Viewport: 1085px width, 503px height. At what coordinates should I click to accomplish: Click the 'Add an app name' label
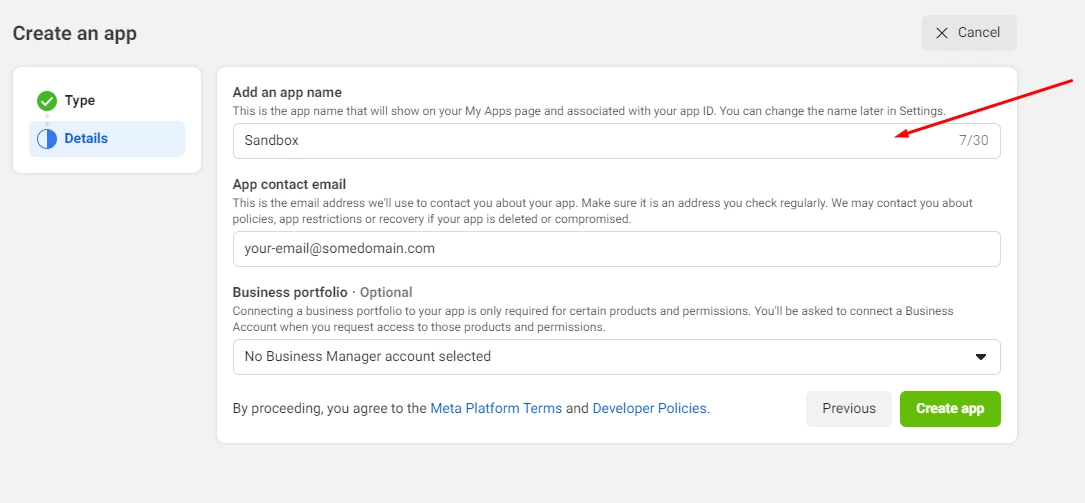[x=287, y=92]
